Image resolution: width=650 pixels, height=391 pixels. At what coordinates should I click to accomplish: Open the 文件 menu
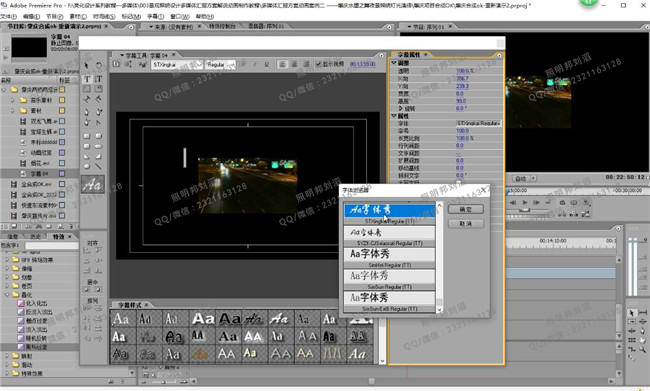(x=8, y=17)
